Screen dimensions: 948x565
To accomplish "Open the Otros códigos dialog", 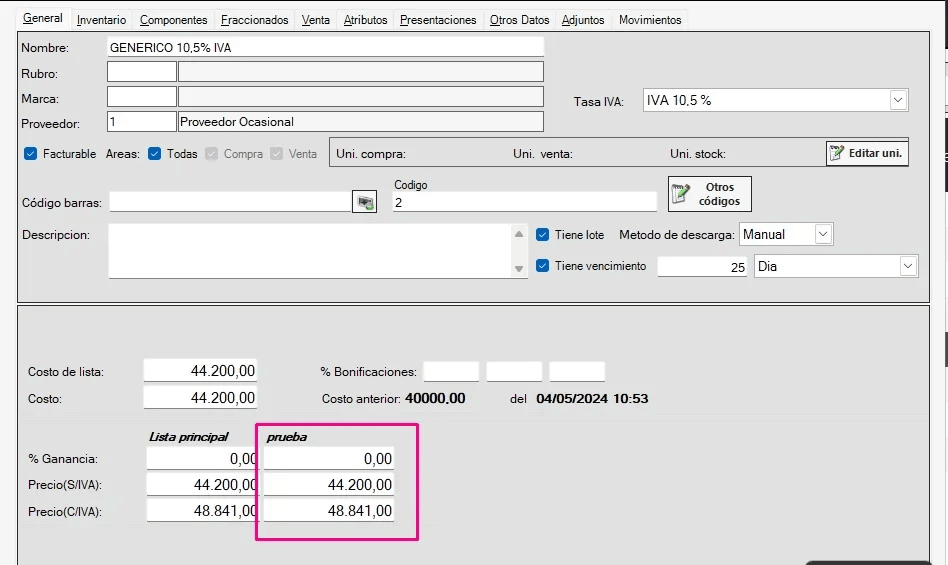I will (710, 194).
